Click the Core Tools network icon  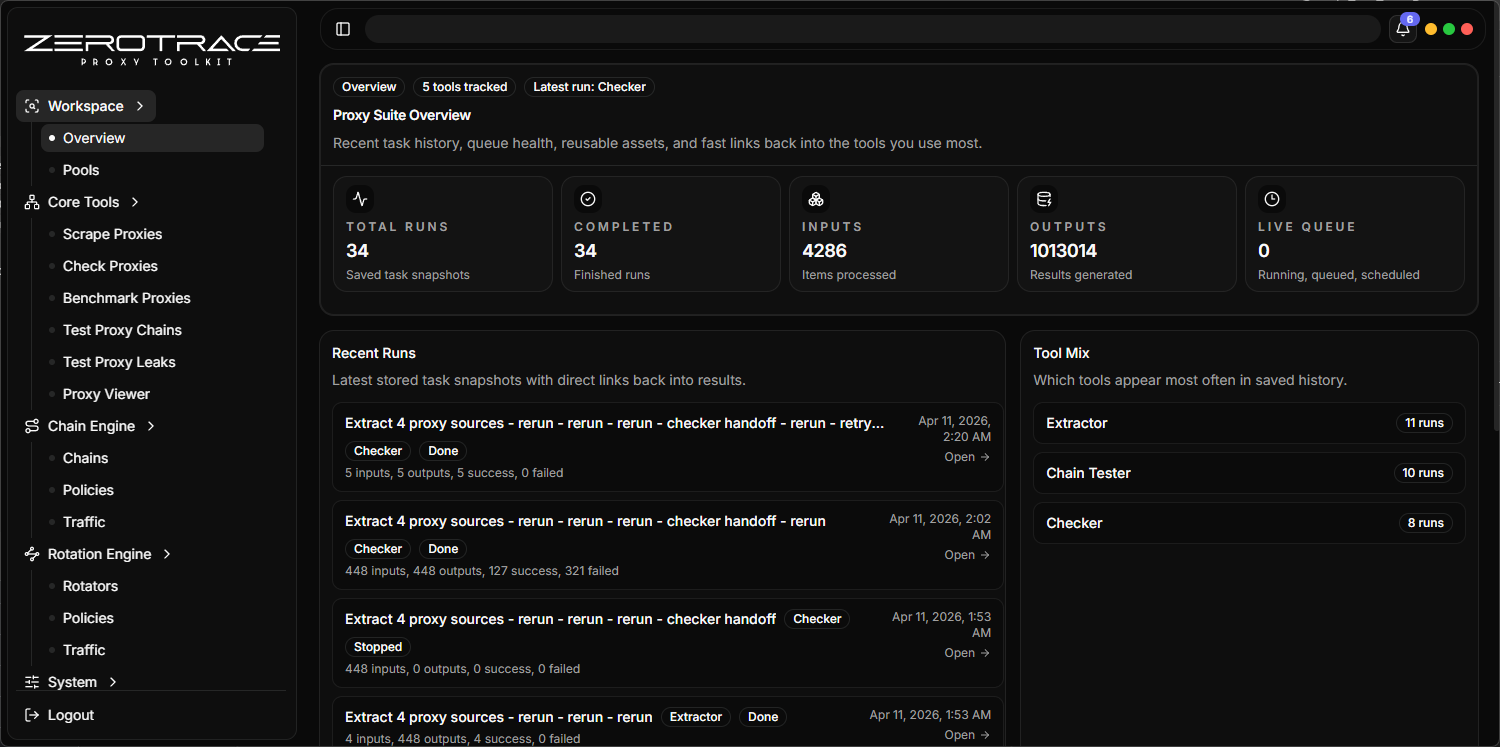pos(31,201)
